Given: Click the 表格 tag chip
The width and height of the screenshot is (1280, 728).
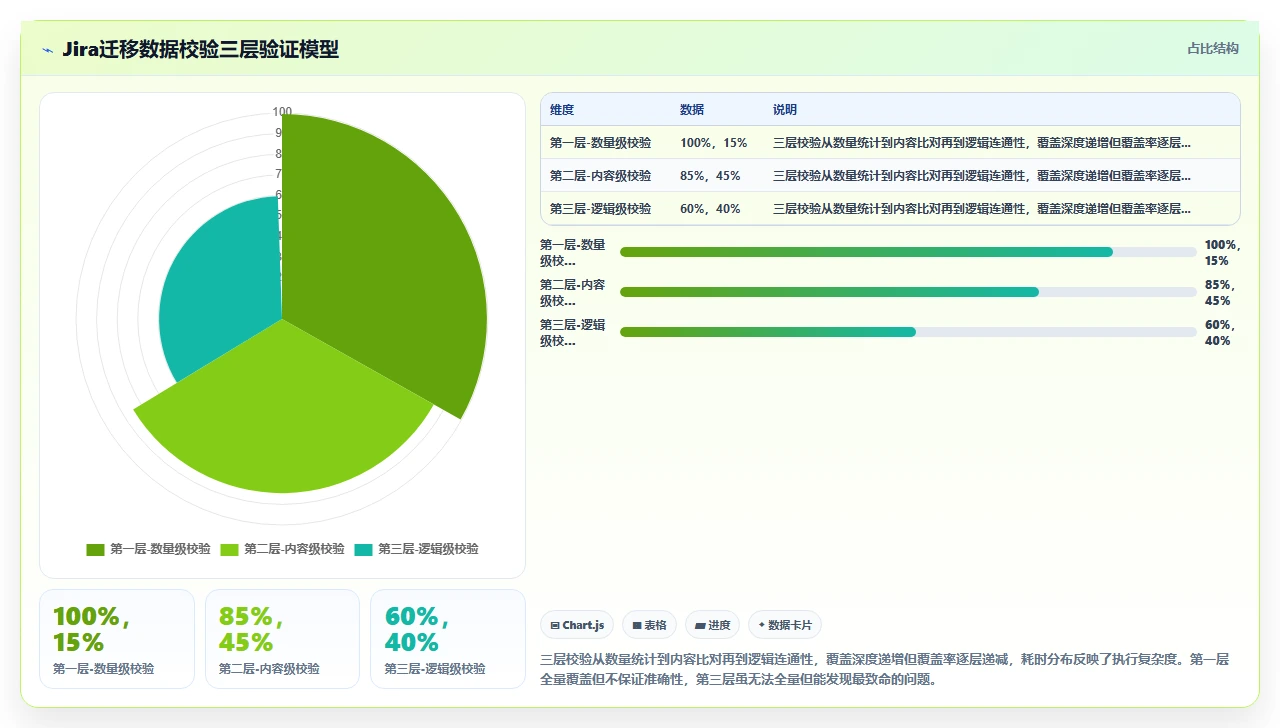Looking at the screenshot, I should (649, 625).
